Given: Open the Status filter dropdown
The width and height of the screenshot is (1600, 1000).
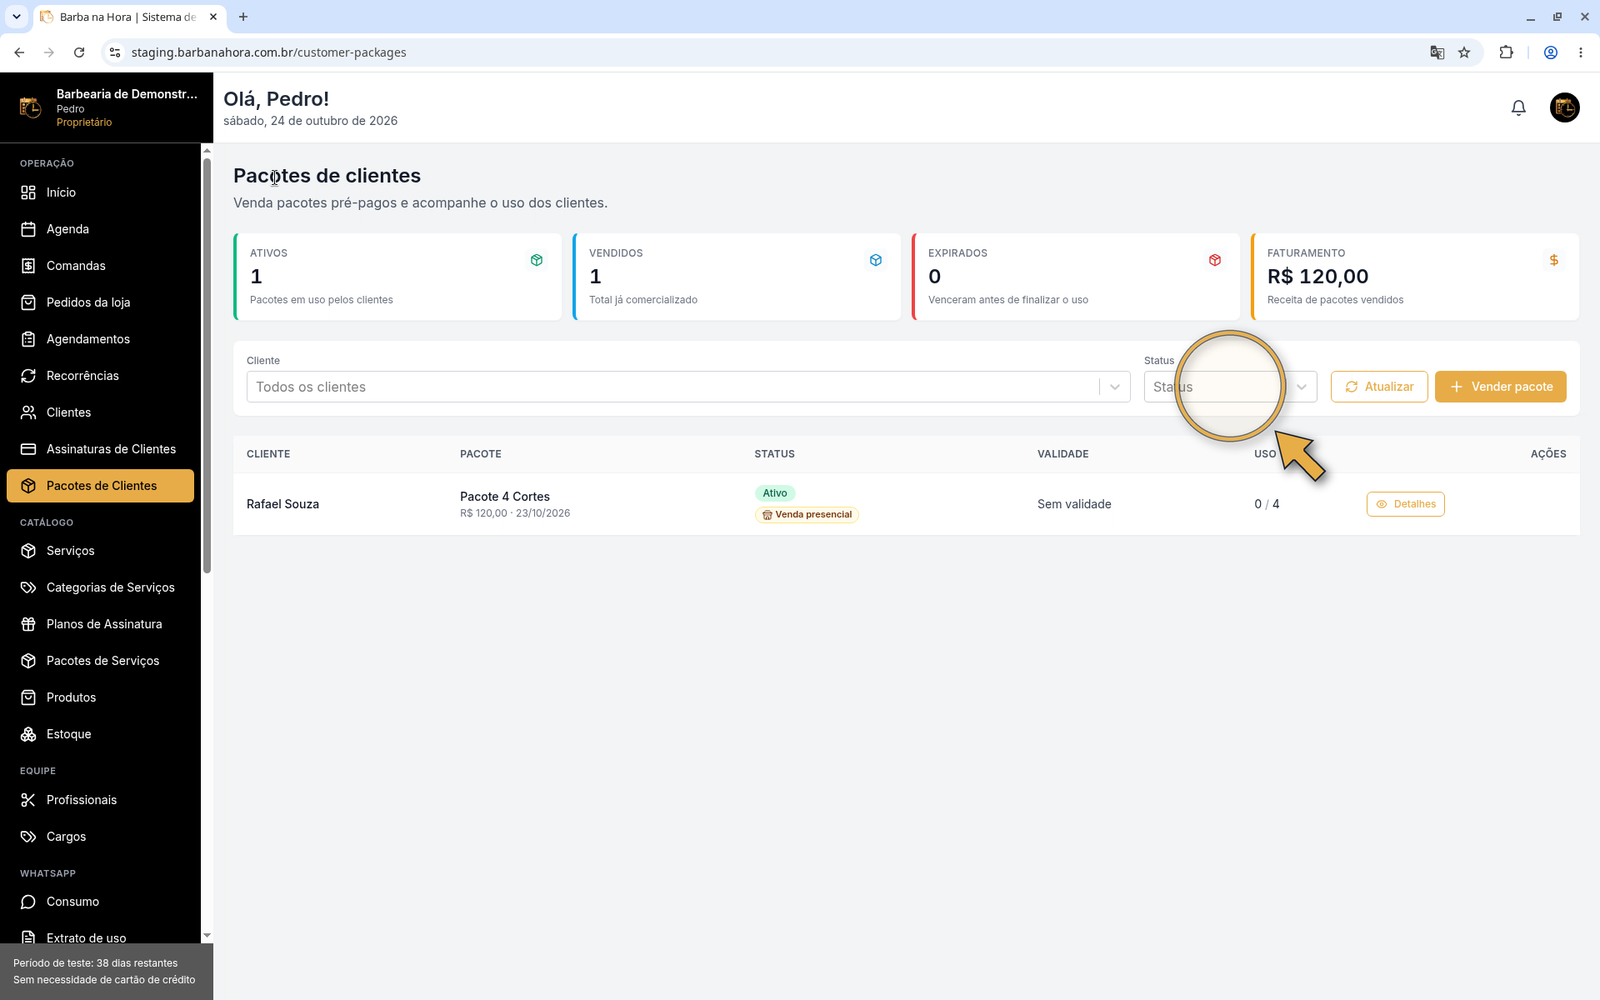Looking at the screenshot, I should [x=1230, y=387].
